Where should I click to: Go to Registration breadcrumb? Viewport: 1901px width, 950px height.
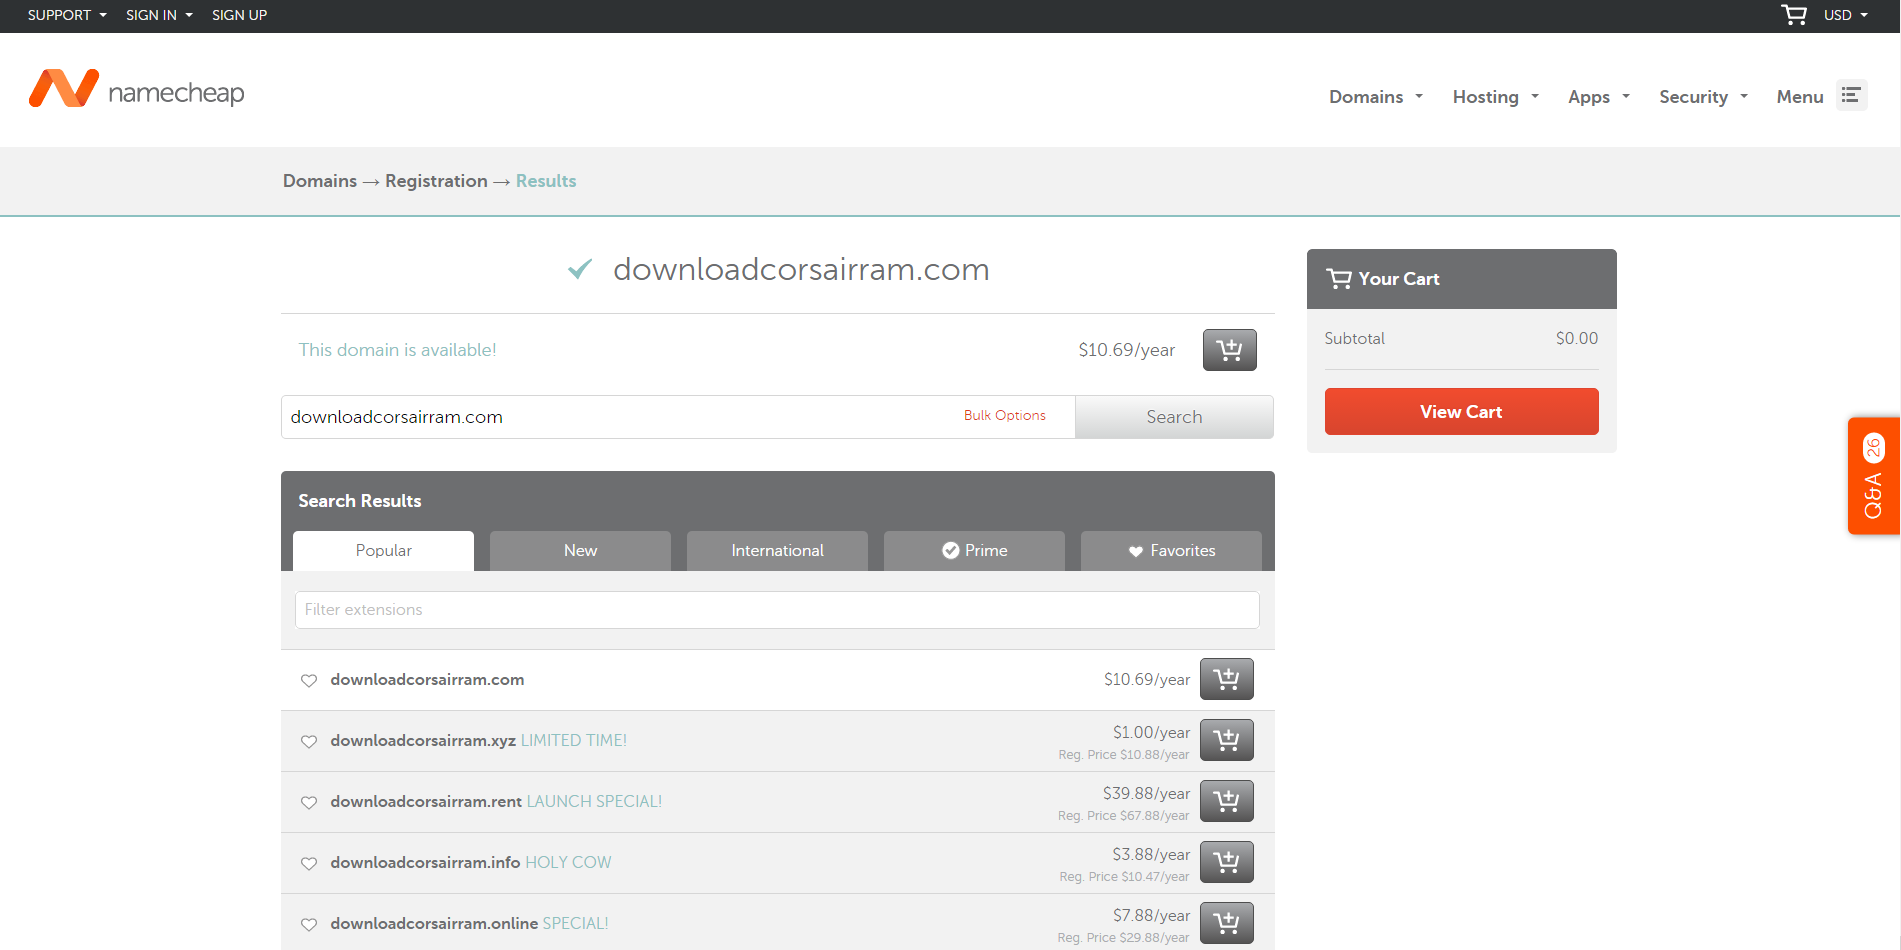(x=436, y=181)
